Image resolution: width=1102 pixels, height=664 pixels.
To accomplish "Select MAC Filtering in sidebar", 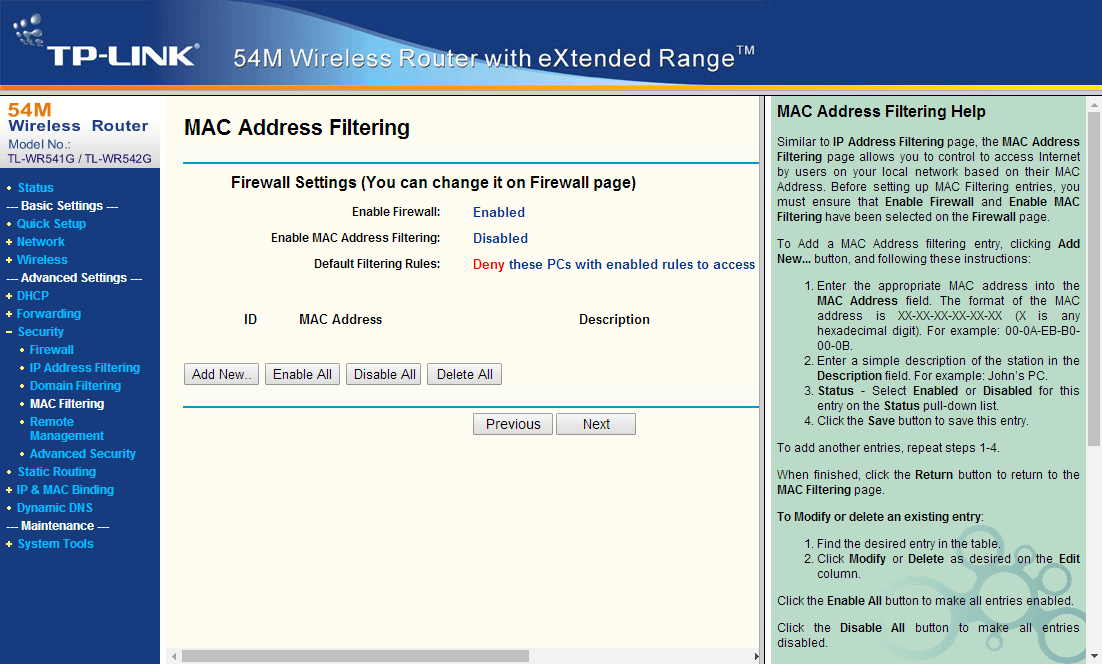I will [x=67, y=404].
